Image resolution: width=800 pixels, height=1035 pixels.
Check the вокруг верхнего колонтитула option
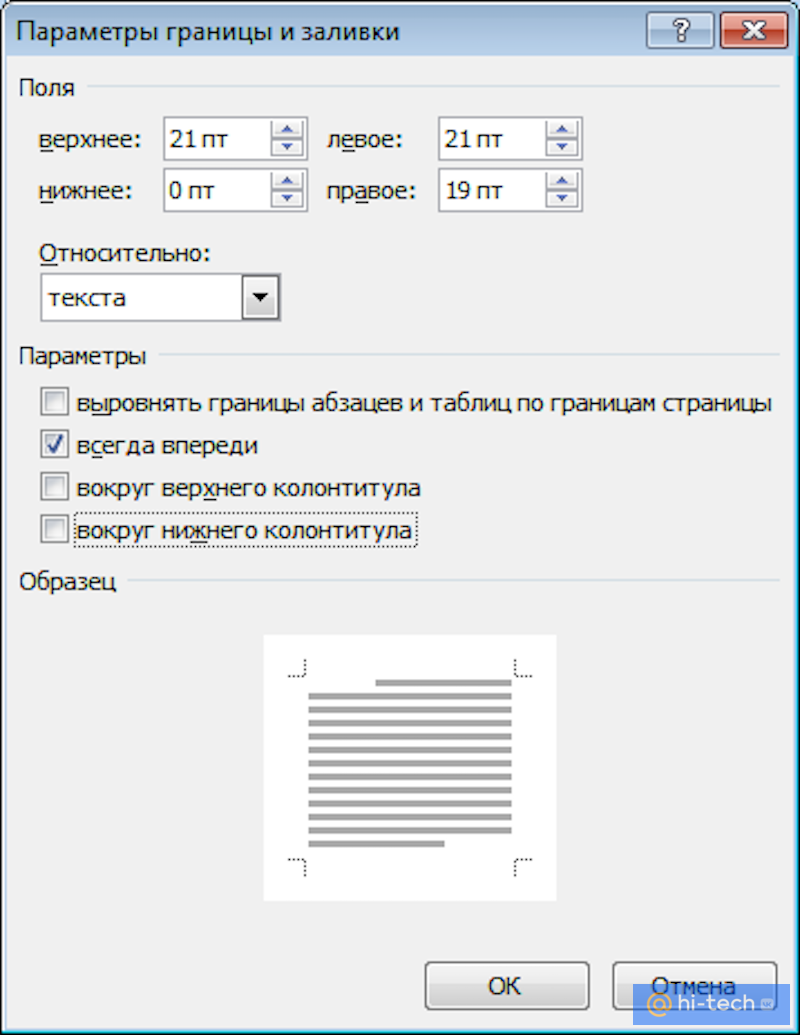54,487
